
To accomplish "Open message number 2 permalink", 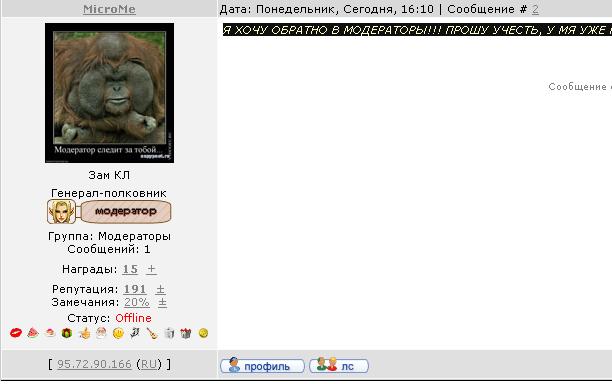I will [535, 9].
